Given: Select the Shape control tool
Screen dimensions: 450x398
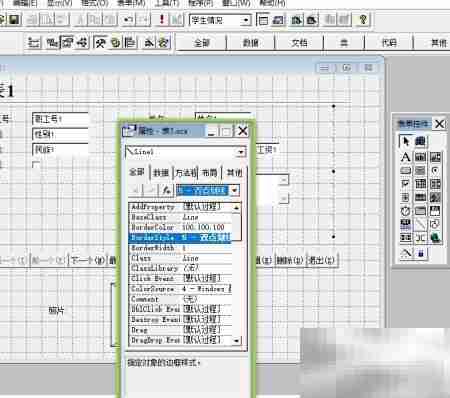Looking at the screenshot, I should click(435, 224).
